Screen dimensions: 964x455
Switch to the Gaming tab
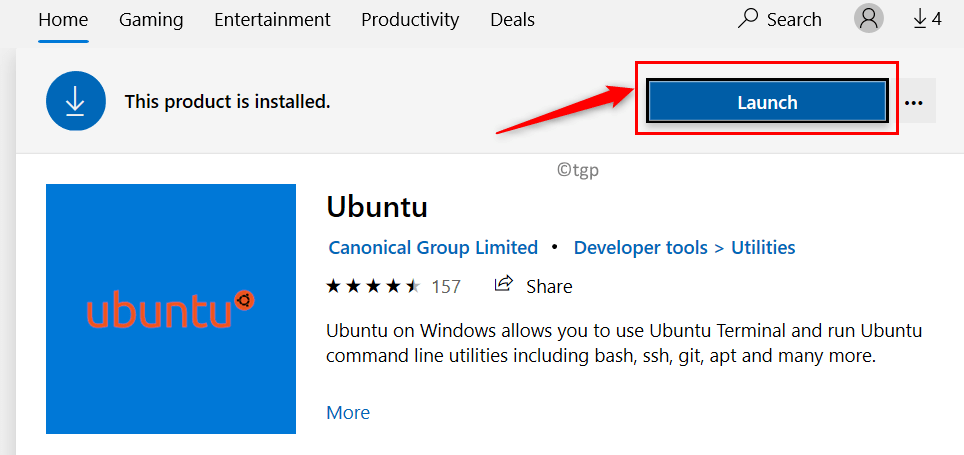pyautogui.click(x=150, y=20)
